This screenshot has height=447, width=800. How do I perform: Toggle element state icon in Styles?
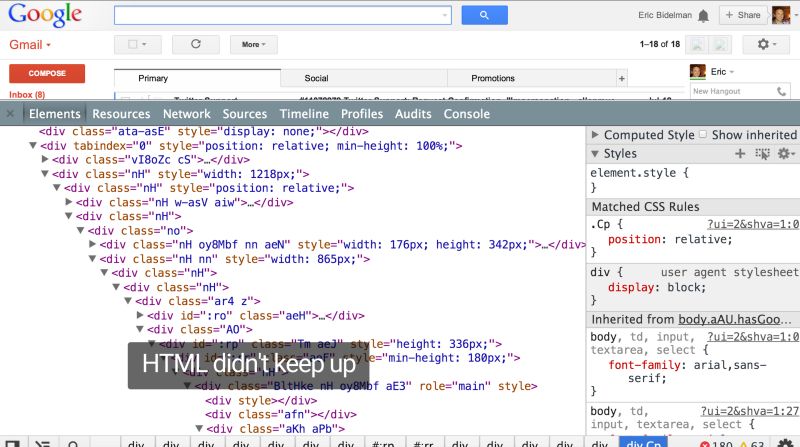tap(762, 154)
